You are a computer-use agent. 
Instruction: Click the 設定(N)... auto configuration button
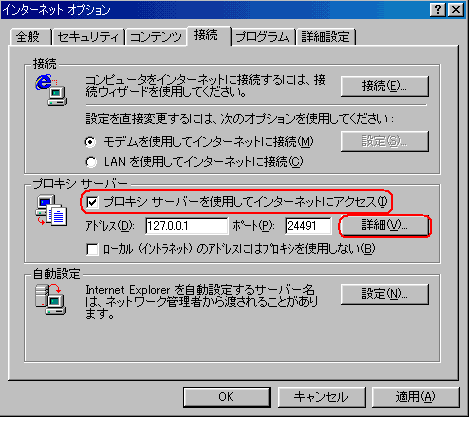pos(385,294)
